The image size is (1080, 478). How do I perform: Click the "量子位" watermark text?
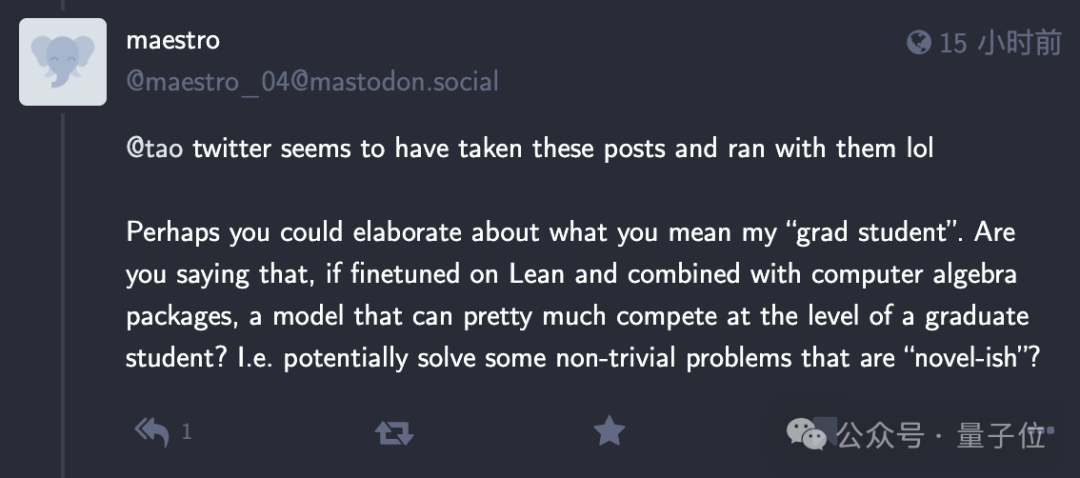point(1000,435)
